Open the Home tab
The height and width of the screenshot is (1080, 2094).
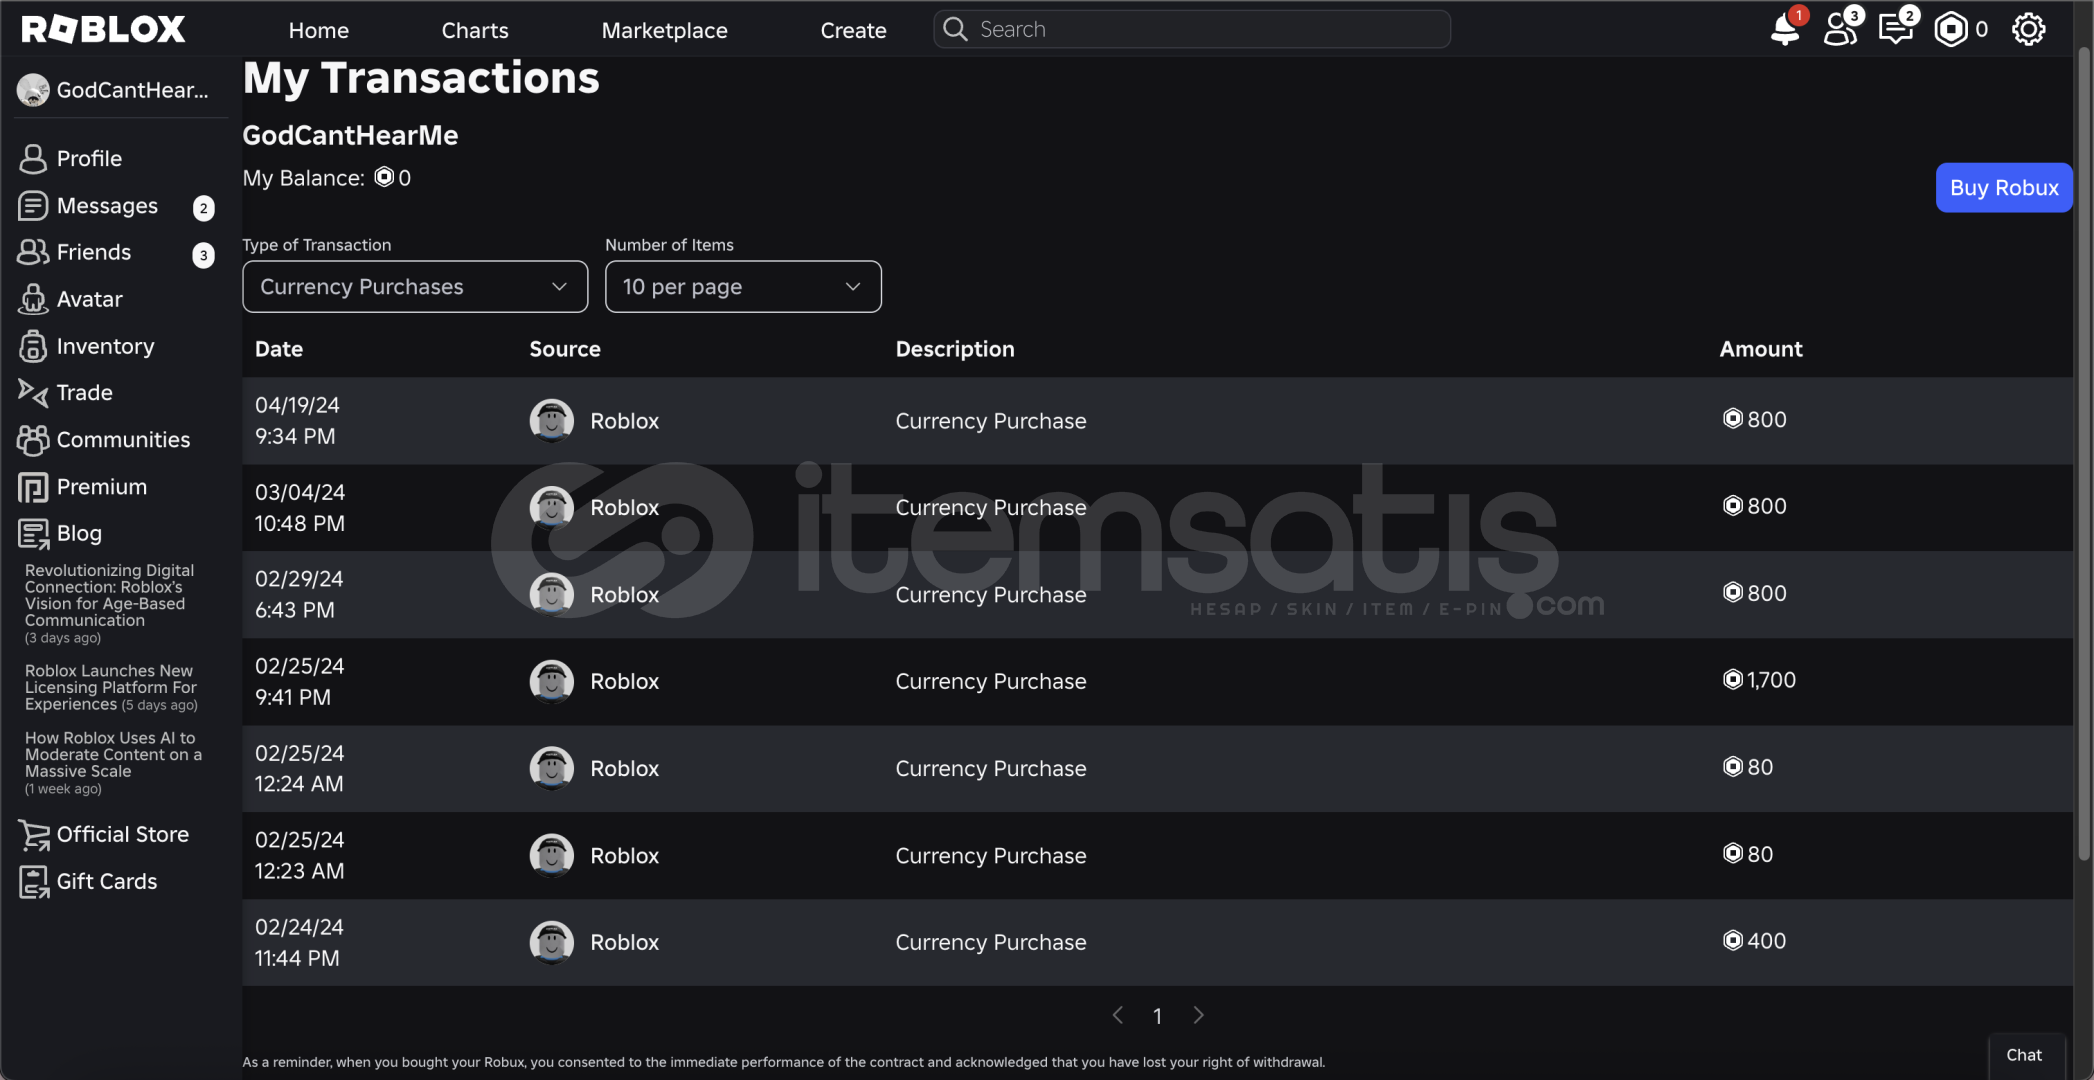(x=319, y=30)
